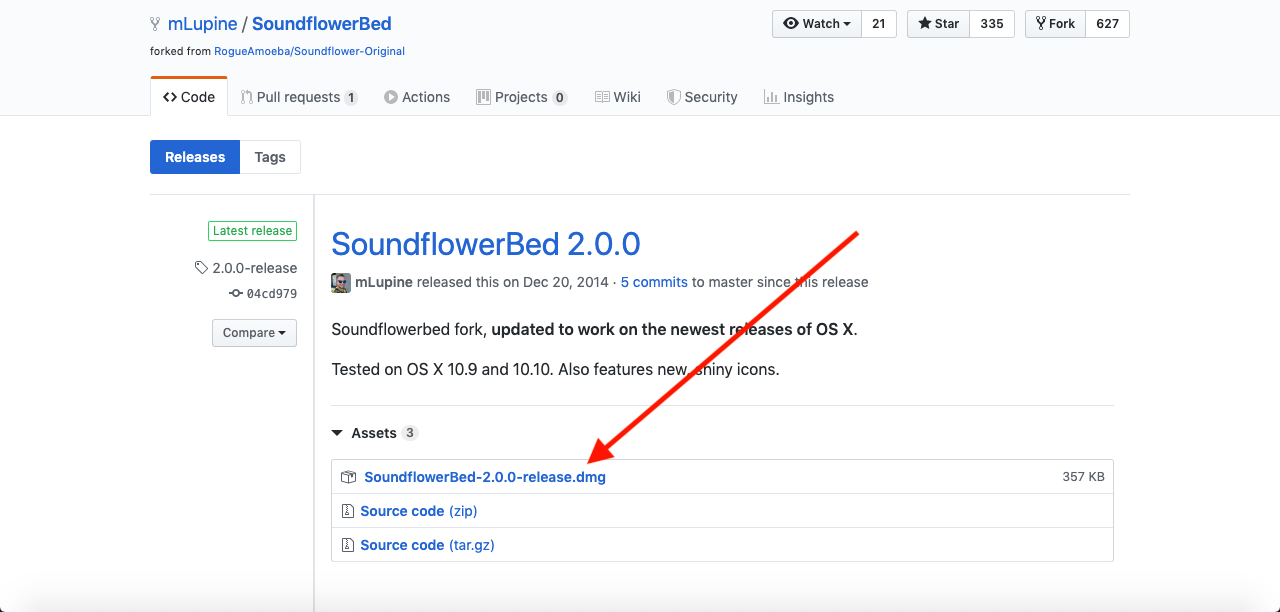The height and width of the screenshot is (612, 1280).
Task: Download Source code (zip)
Action: tap(419, 511)
